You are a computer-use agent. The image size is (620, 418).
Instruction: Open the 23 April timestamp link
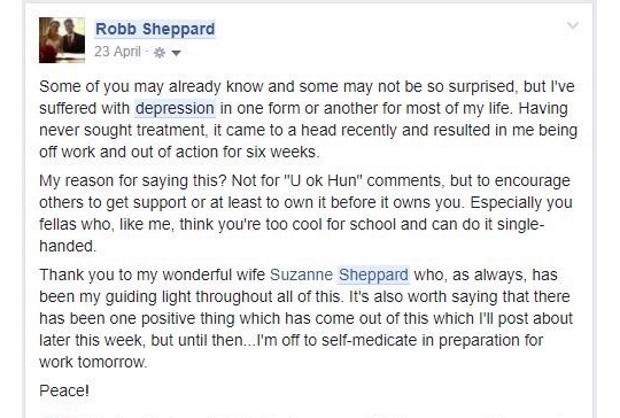[x=117, y=52]
